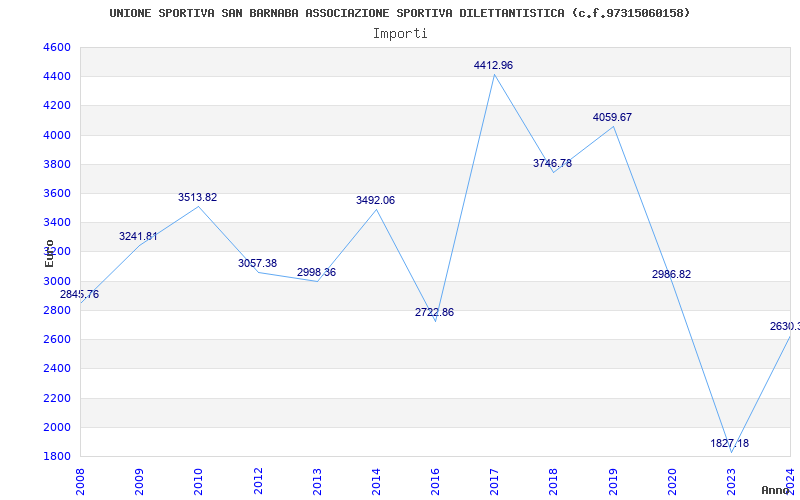Click the 2012 x-axis year label
The height and width of the screenshot is (500, 800).
click(258, 482)
